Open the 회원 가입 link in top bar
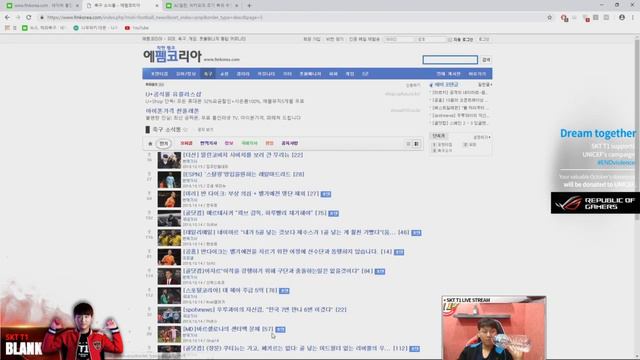This screenshot has width=640, height=360. pos(311,40)
